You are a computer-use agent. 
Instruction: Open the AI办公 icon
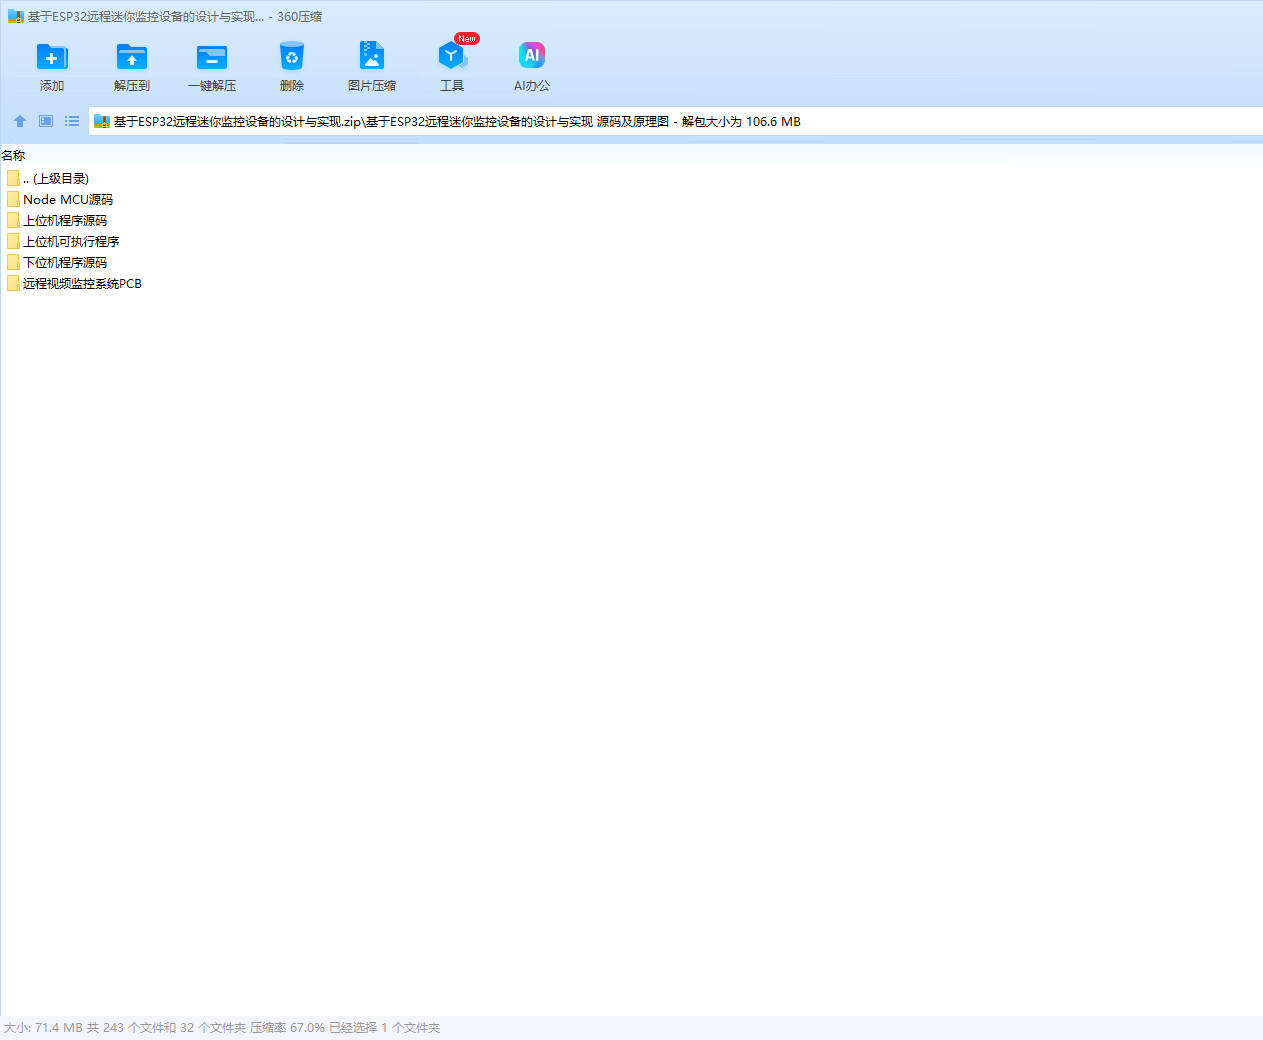click(x=532, y=55)
